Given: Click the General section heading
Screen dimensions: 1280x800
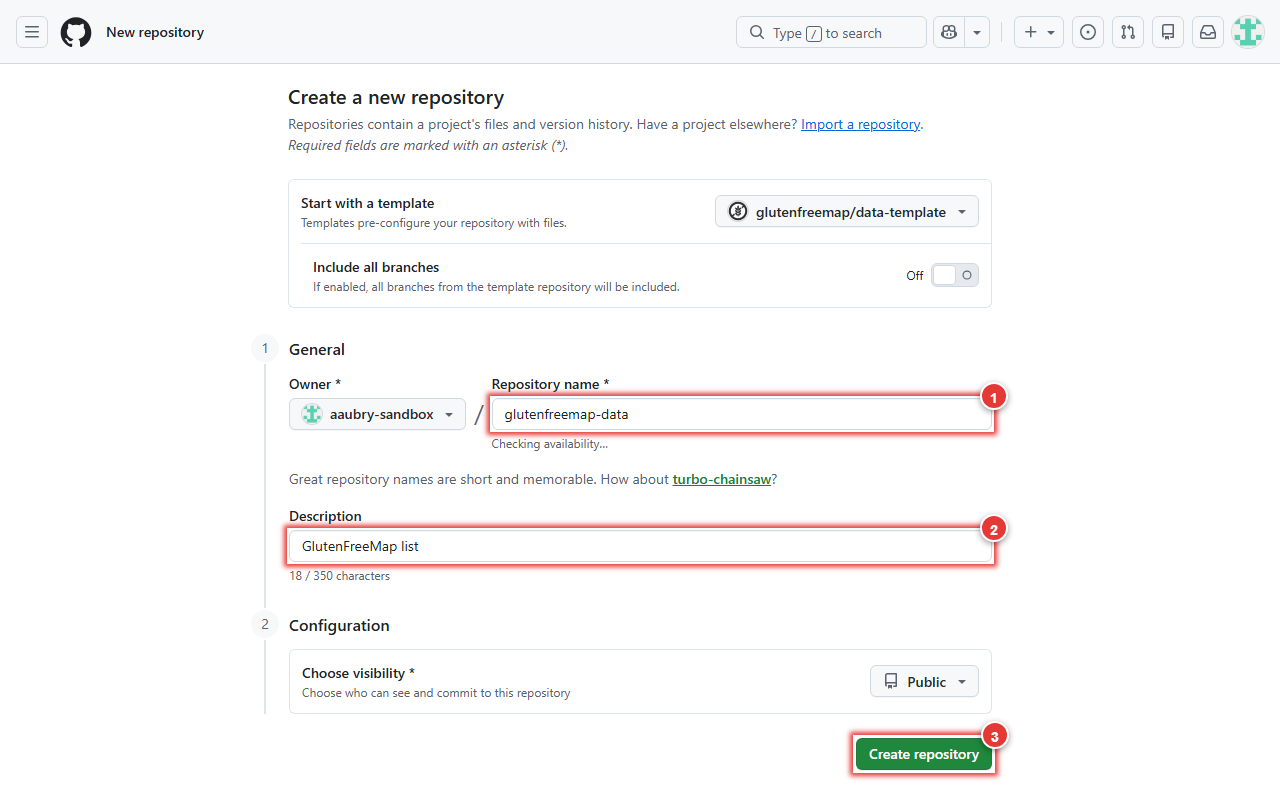Looking at the screenshot, I should [317, 350].
